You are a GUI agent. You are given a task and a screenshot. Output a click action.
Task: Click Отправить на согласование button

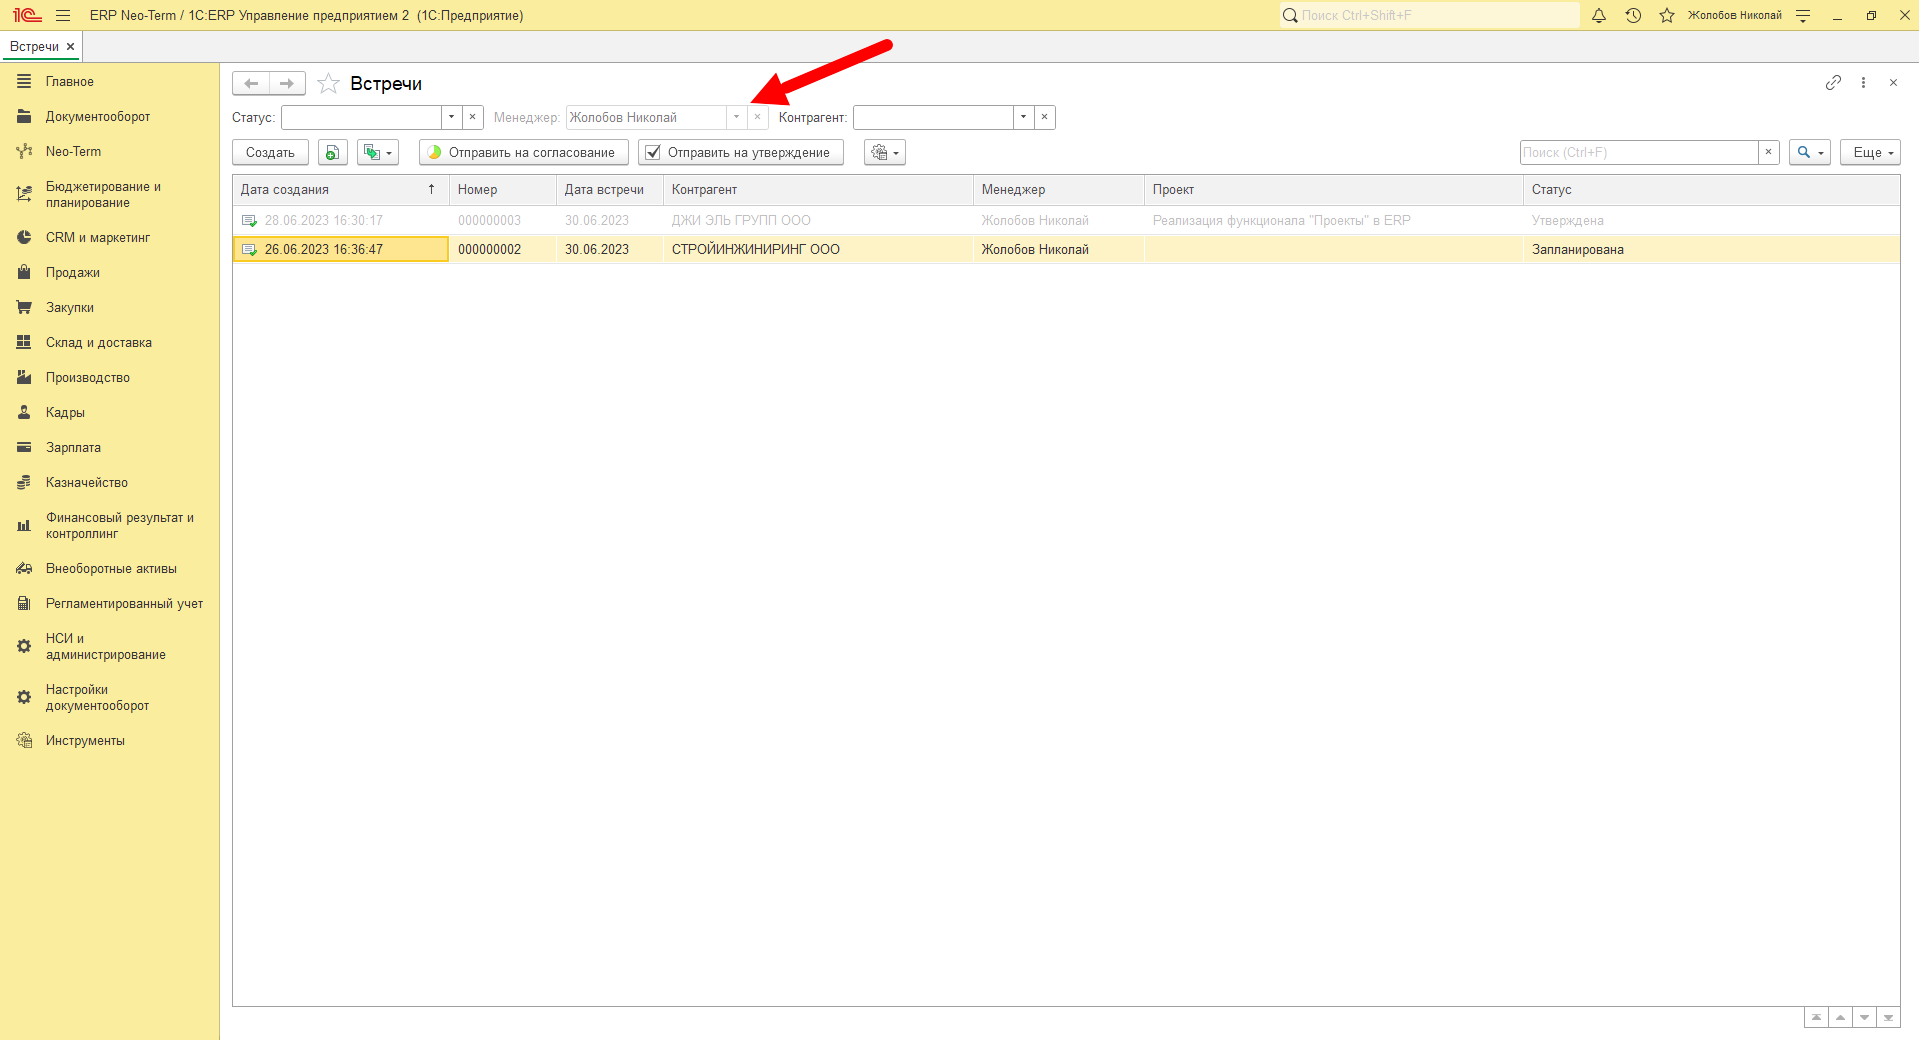523,152
